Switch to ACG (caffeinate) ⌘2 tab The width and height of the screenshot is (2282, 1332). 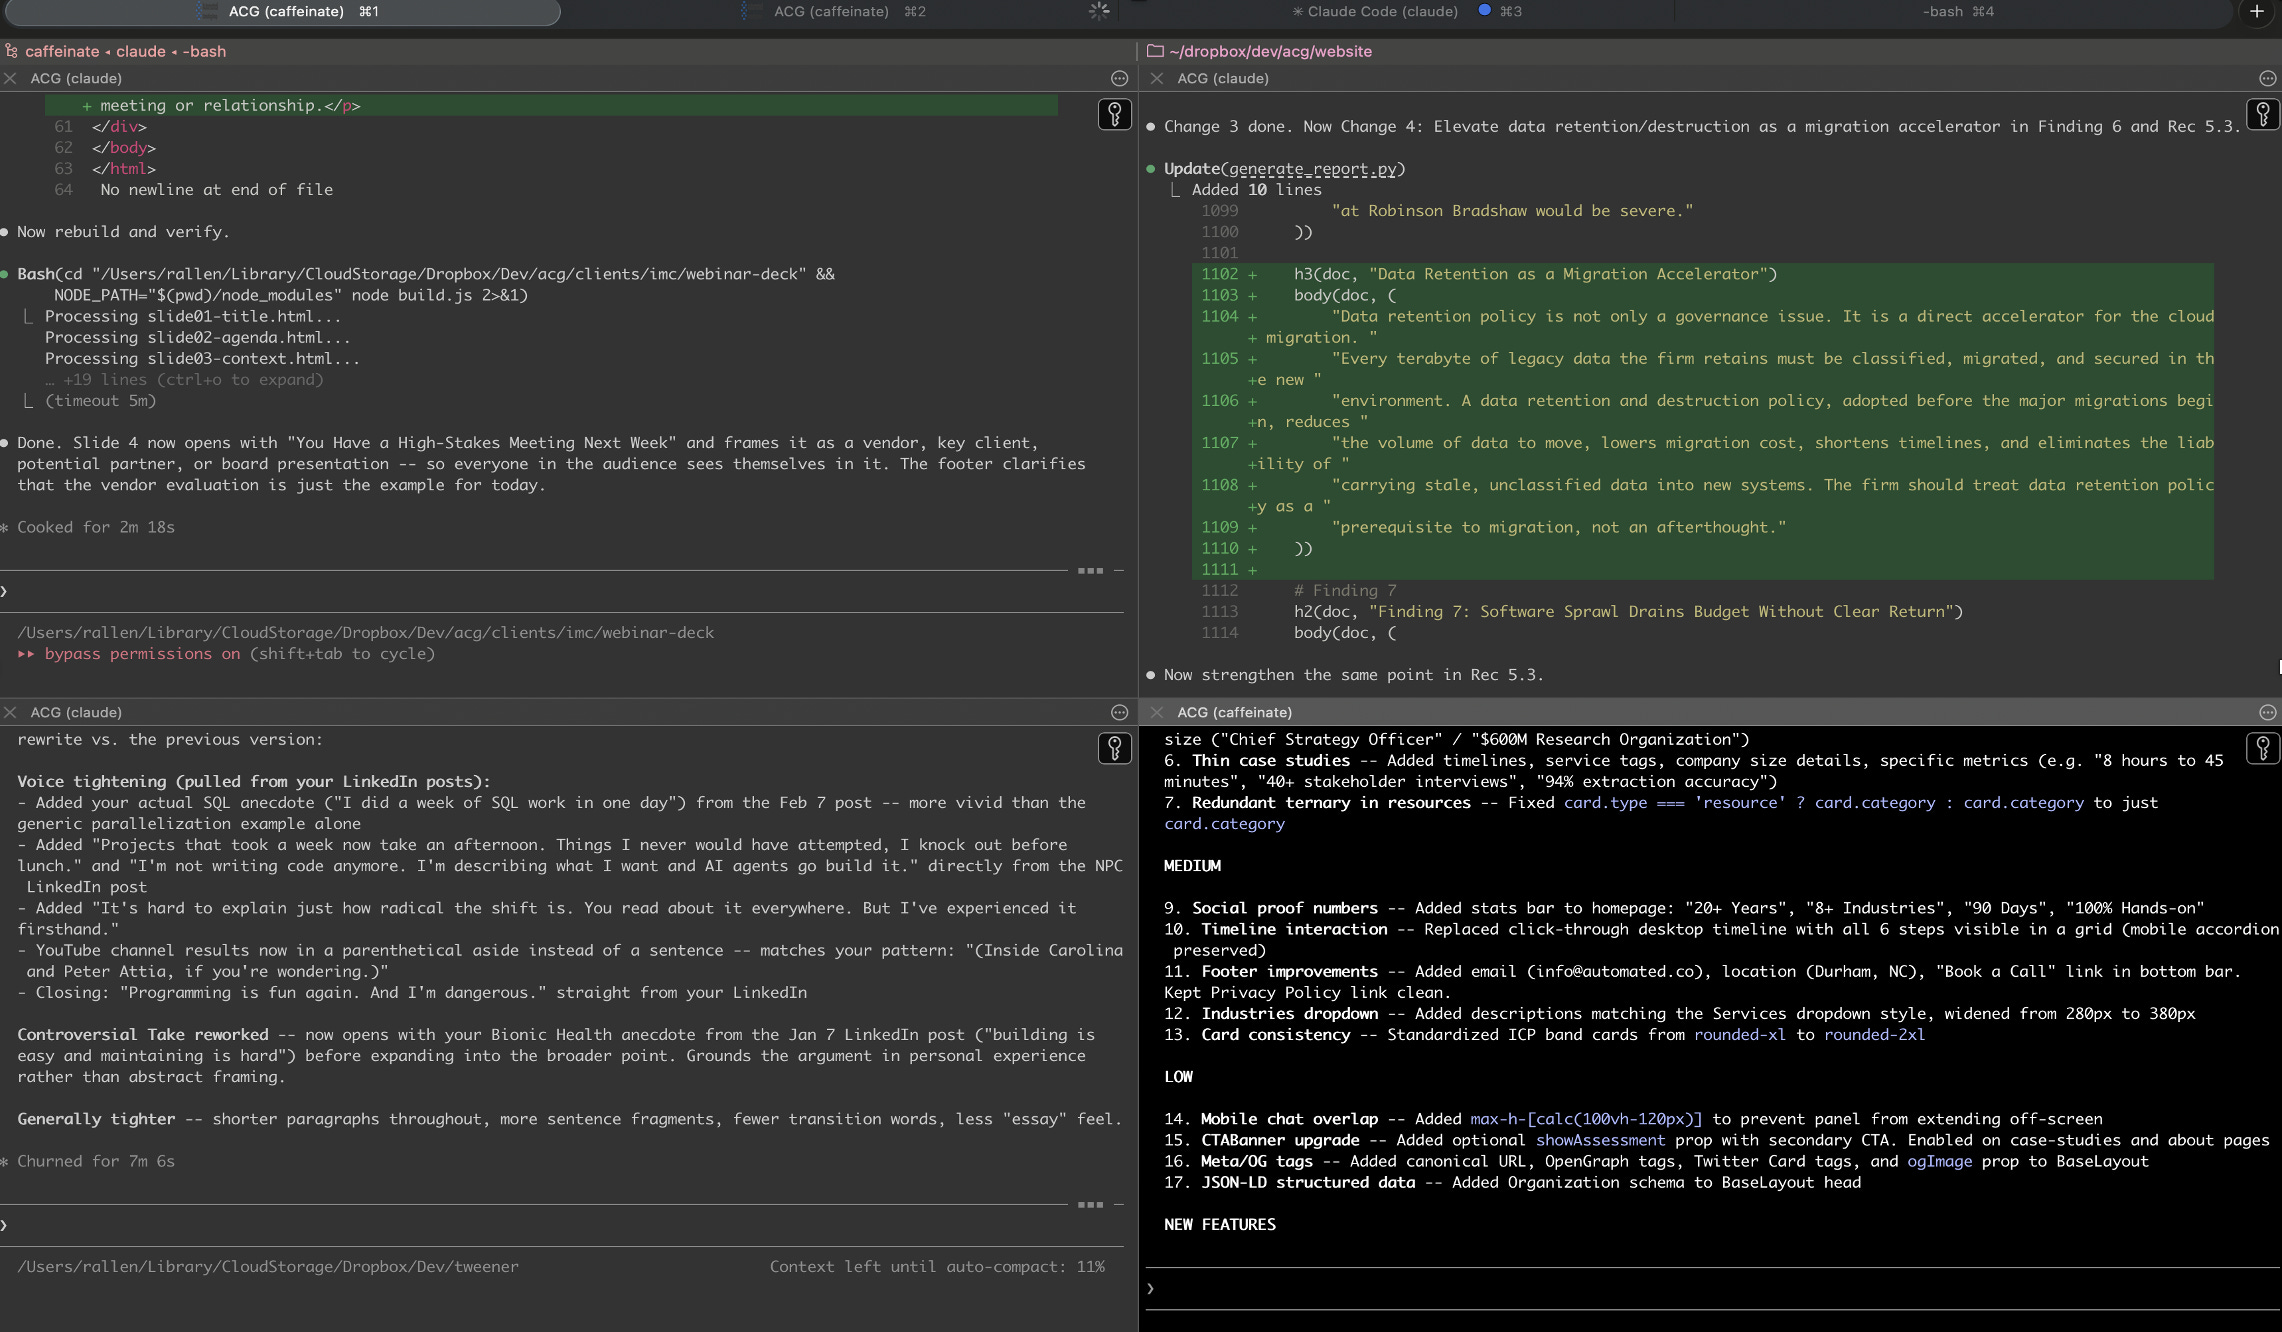pos(849,12)
